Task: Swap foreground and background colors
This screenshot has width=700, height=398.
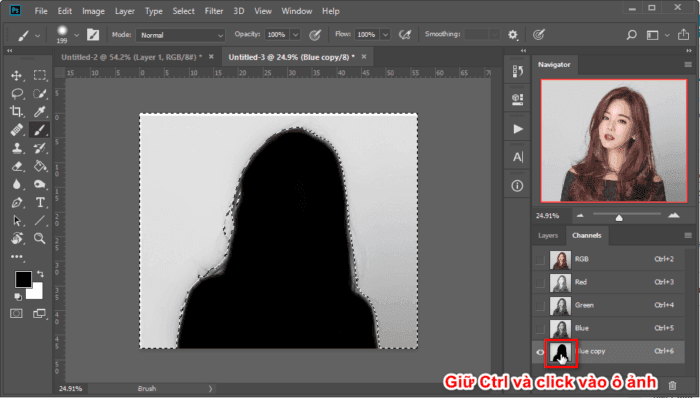Action: pos(40,274)
